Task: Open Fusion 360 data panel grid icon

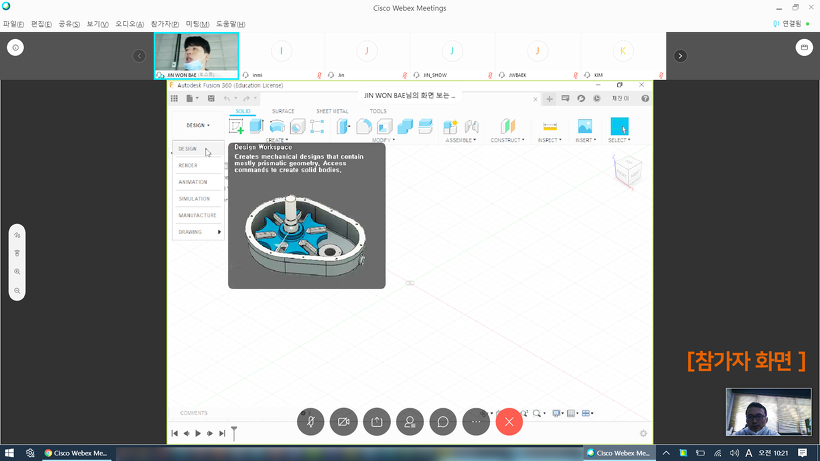Action: tap(175, 98)
